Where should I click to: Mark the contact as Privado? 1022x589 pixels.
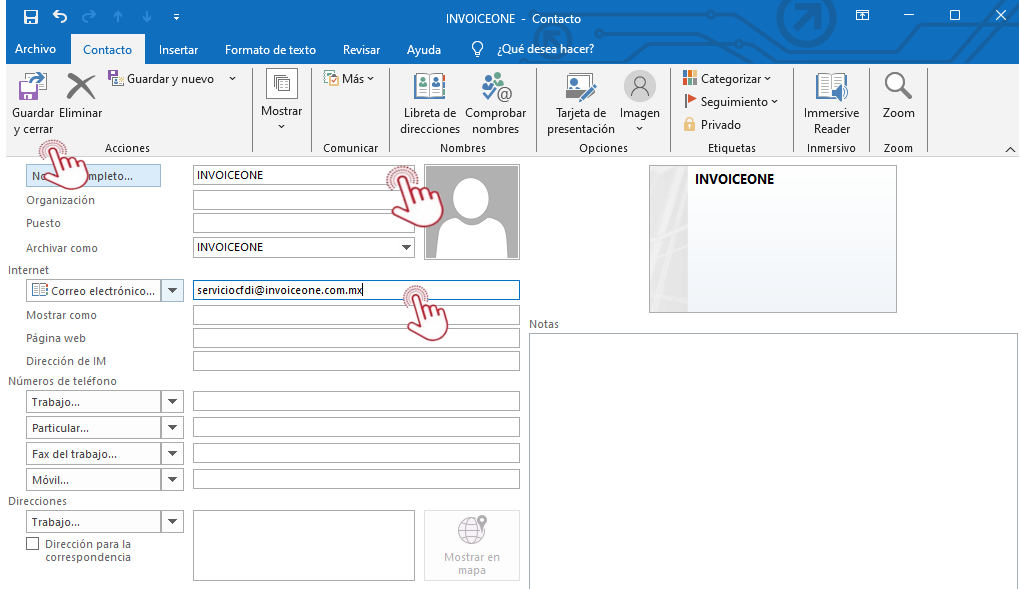coord(712,125)
